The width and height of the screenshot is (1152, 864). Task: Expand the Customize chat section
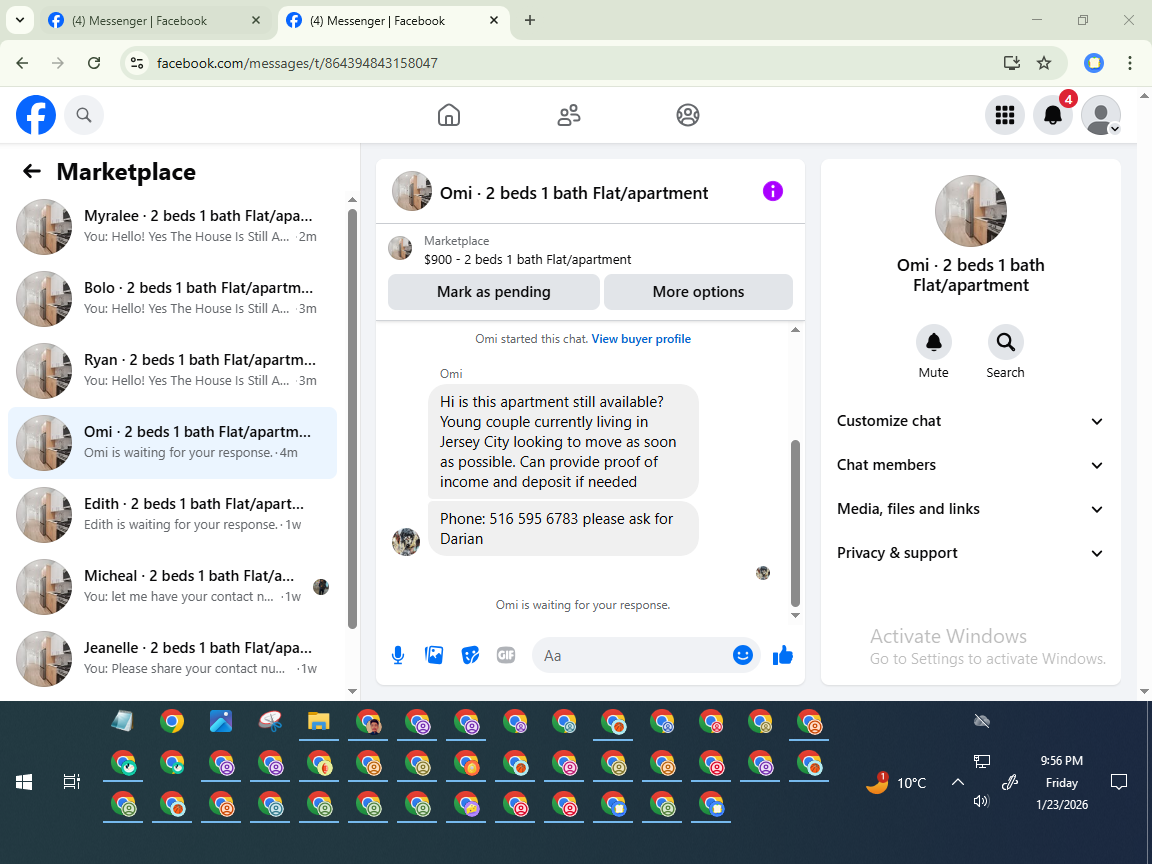click(x=971, y=421)
